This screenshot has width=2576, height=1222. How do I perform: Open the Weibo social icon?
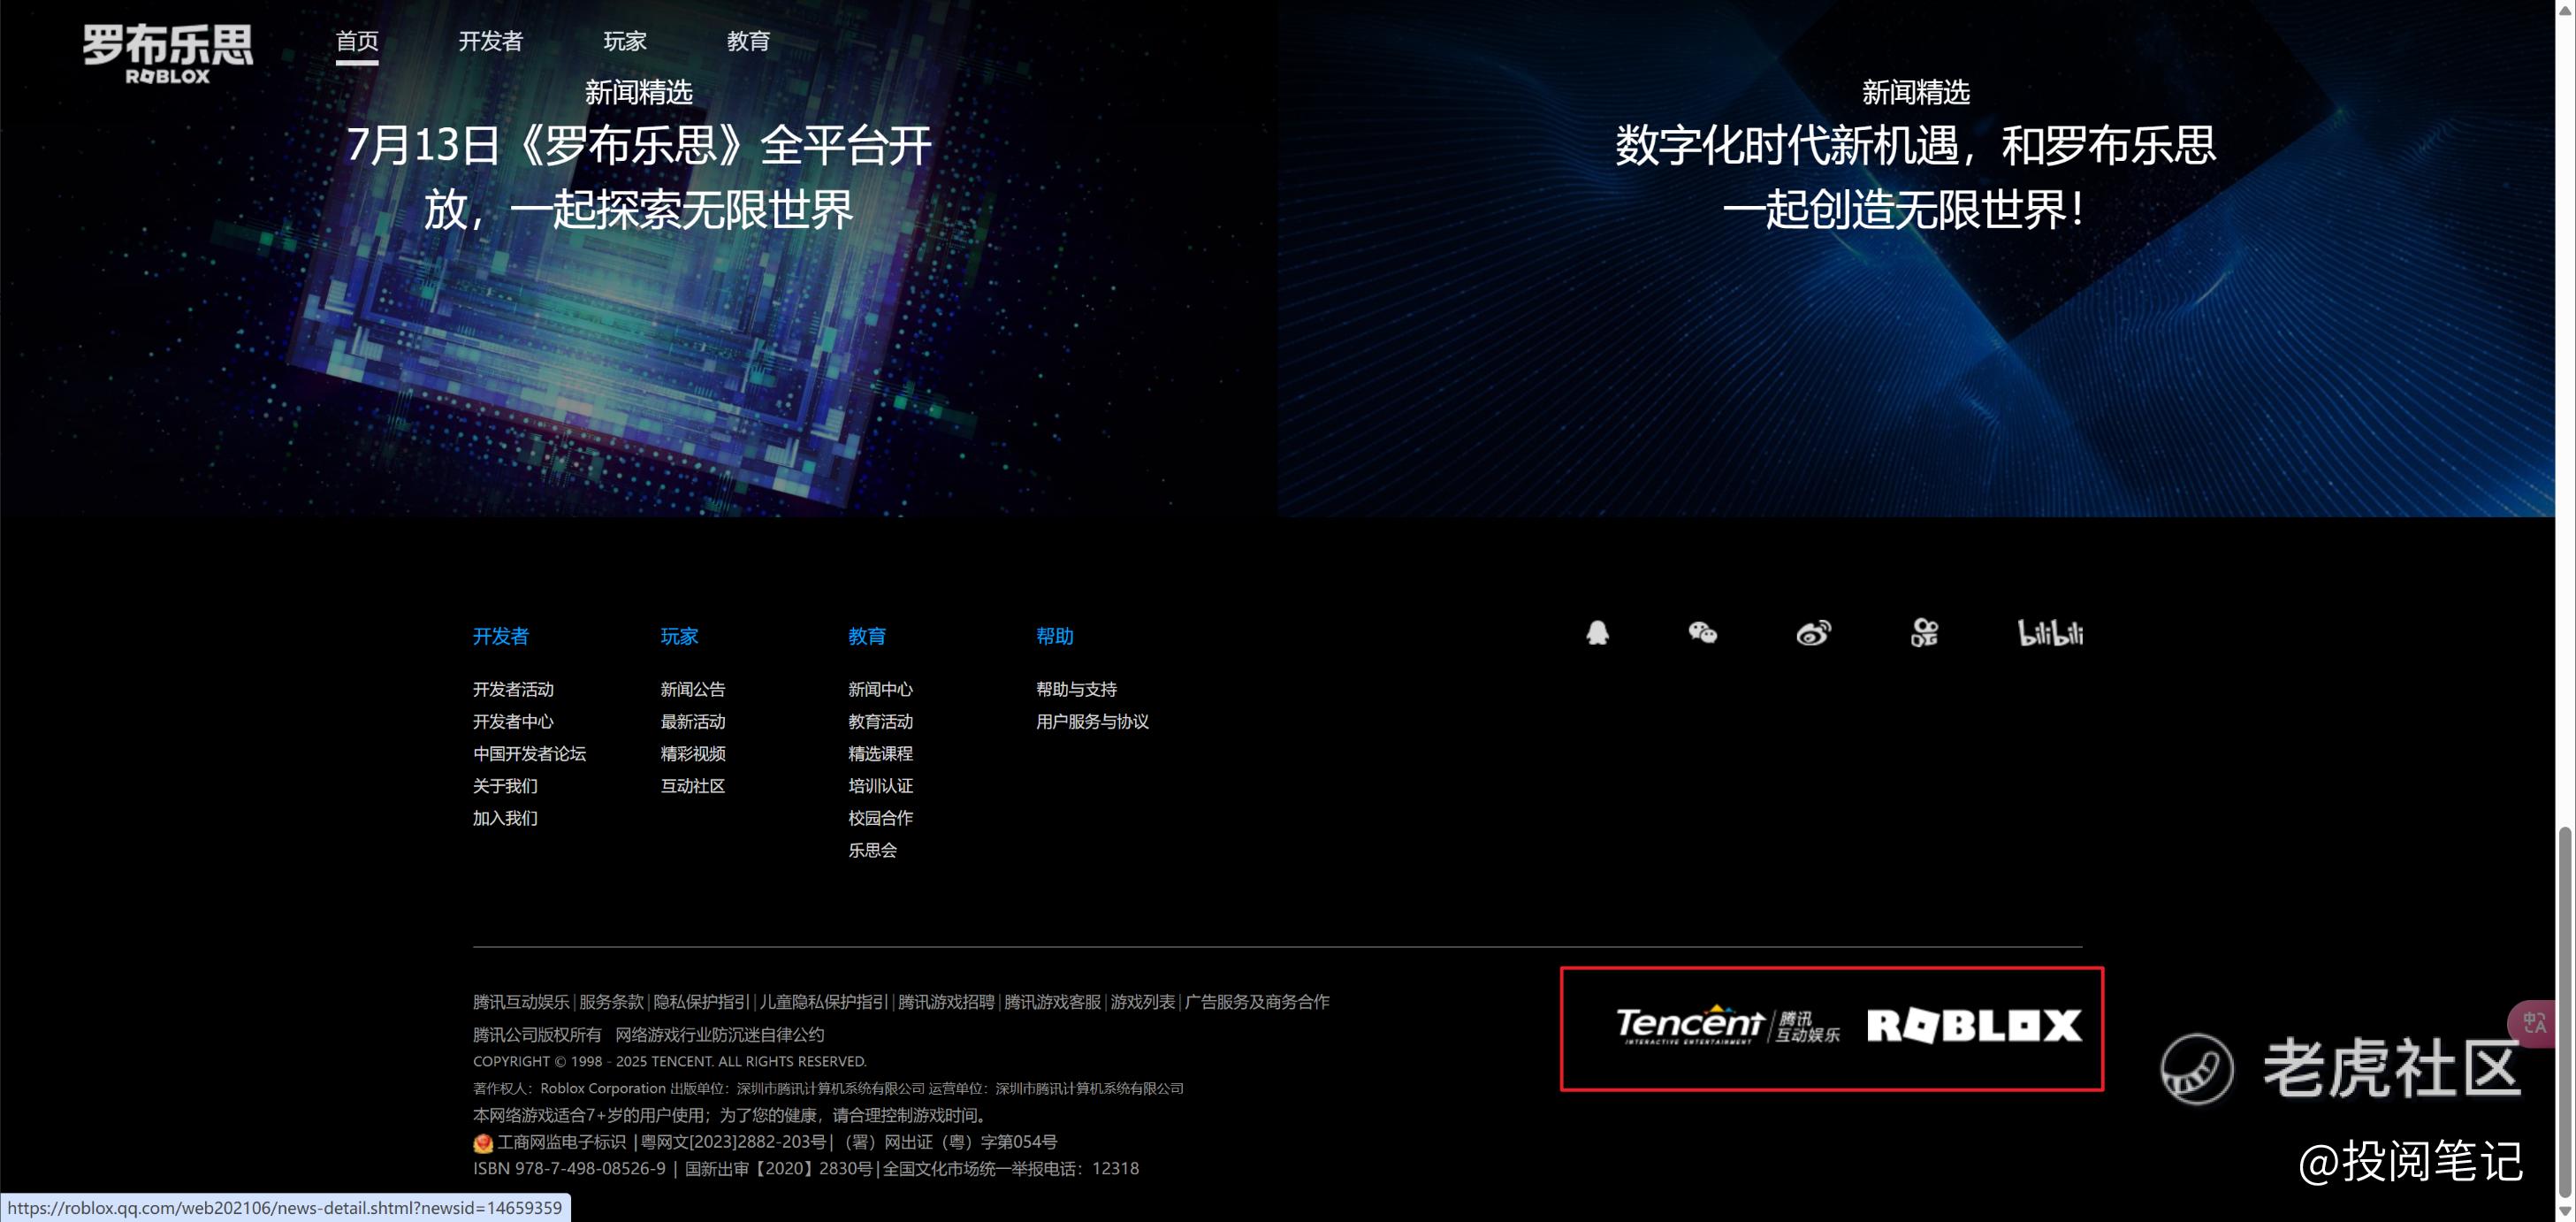click(1813, 633)
